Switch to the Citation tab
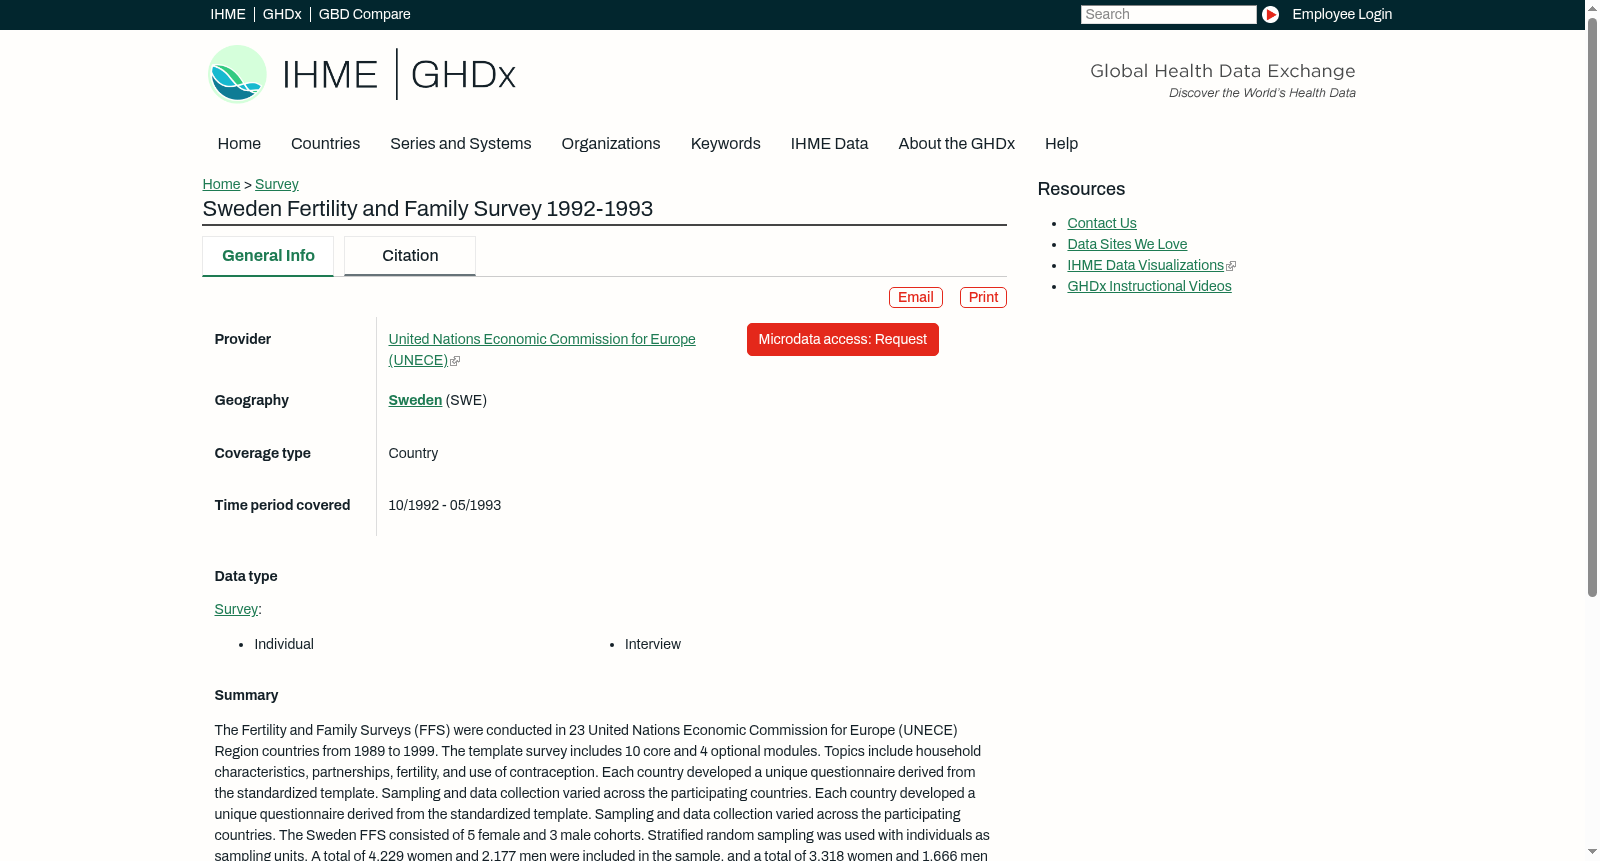Viewport: 1600px width, 861px height. click(410, 256)
